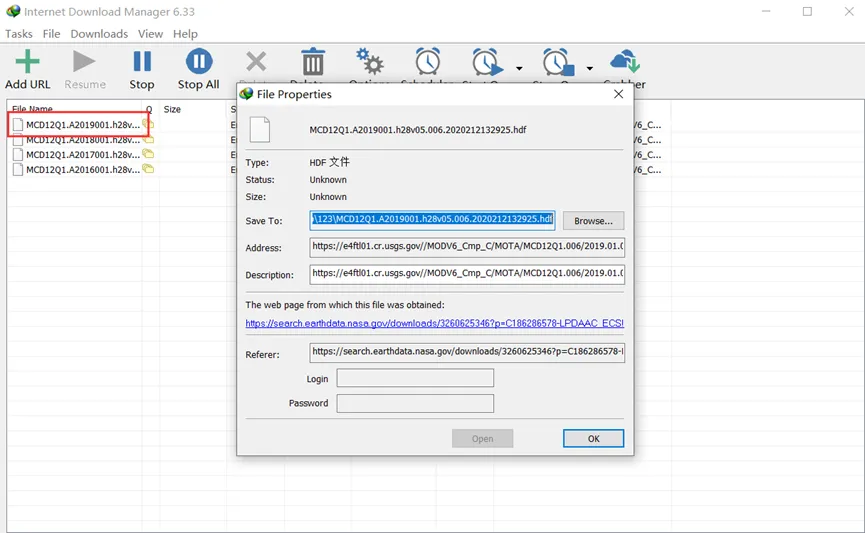Click the Stop pause icon
Image resolution: width=865 pixels, height=533 pixels.
click(x=142, y=61)
